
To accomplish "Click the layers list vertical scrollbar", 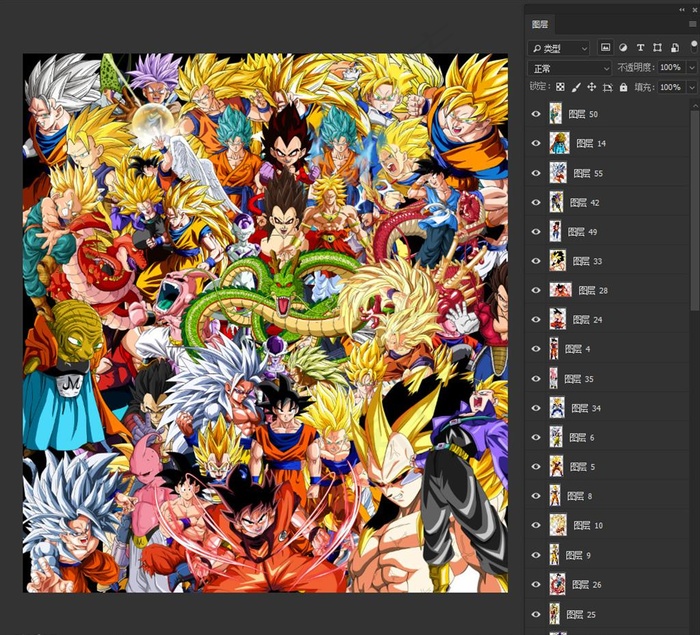I will tap(695, 210).
